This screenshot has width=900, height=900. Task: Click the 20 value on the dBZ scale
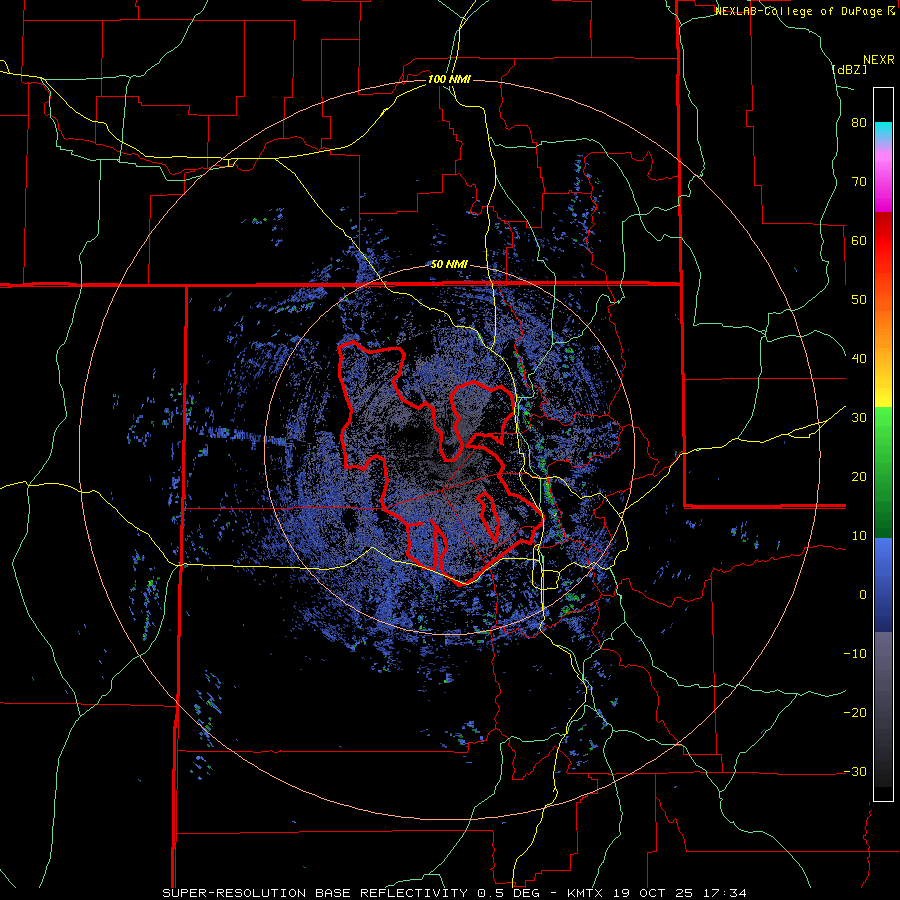click(859, 477)
